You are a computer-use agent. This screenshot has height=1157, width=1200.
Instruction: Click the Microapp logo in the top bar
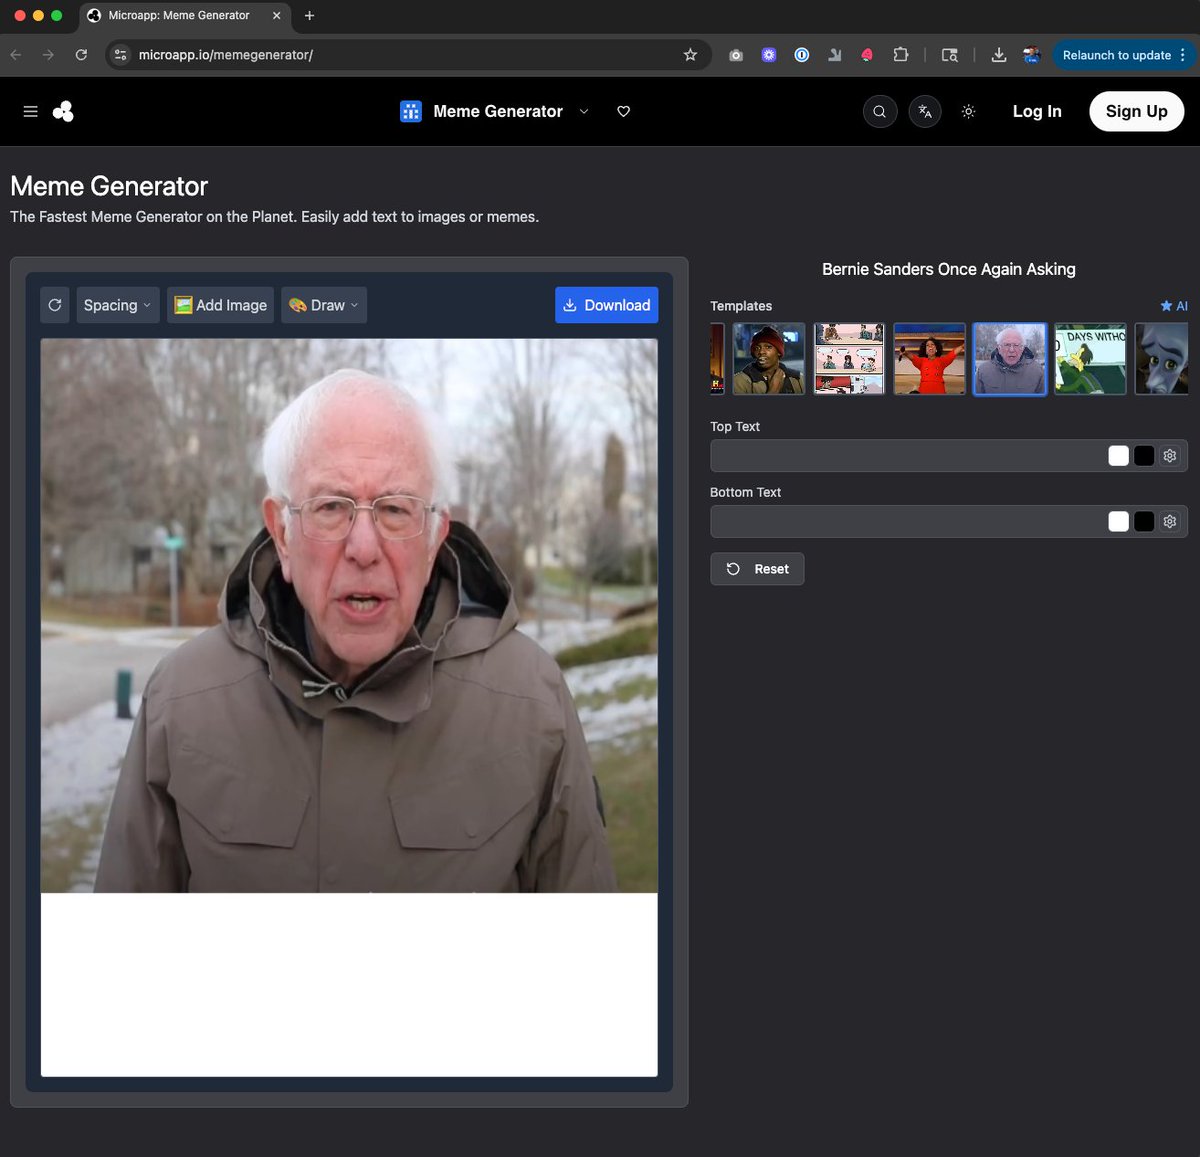click(x=62, y=111)
